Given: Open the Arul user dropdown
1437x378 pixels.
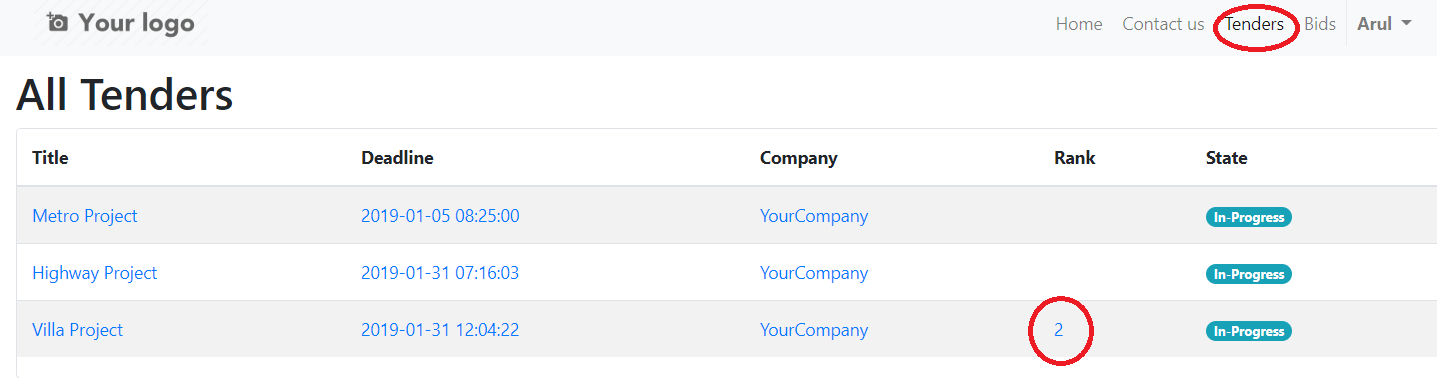Looking at the screenshot, I should 1384,24.
